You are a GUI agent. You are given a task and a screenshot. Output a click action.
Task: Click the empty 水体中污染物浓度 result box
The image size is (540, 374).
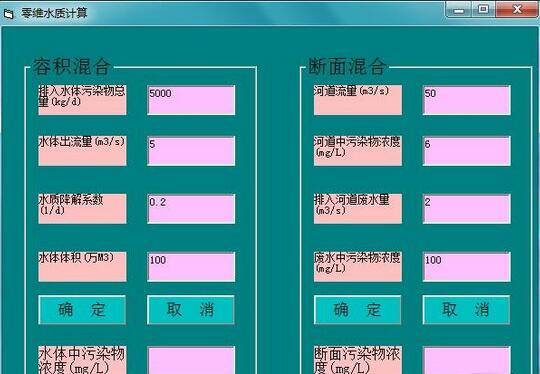tap(191, 360)
